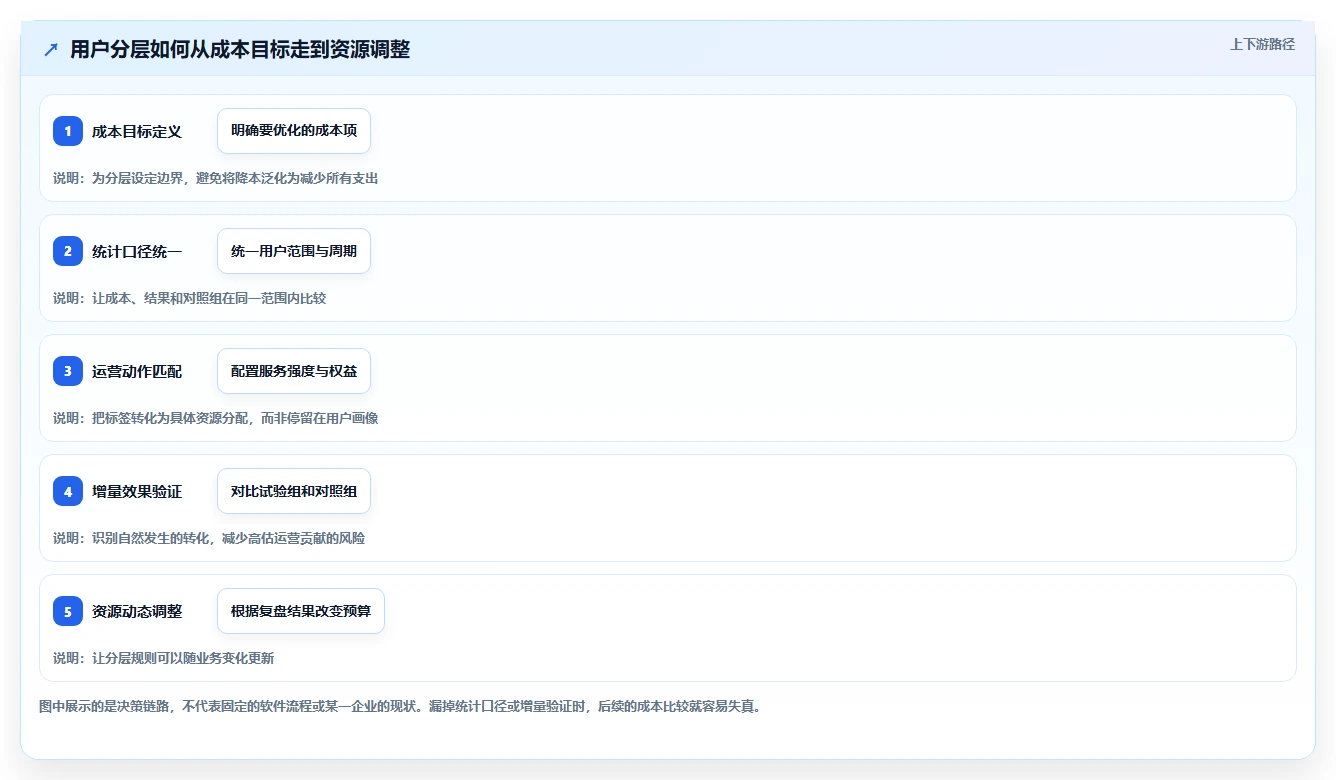The image size is (1336, 780).
Task: Select the 成本目标定义 step label
Action: coord(137,131)
